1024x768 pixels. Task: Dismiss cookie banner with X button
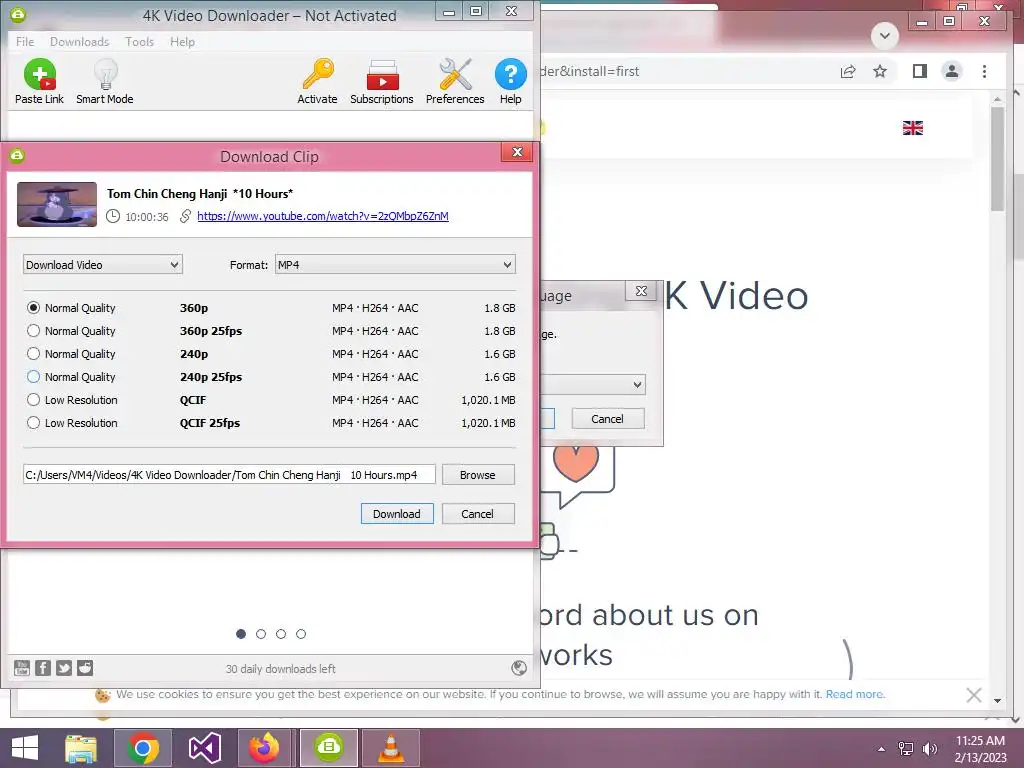click(x=974, y=695)
